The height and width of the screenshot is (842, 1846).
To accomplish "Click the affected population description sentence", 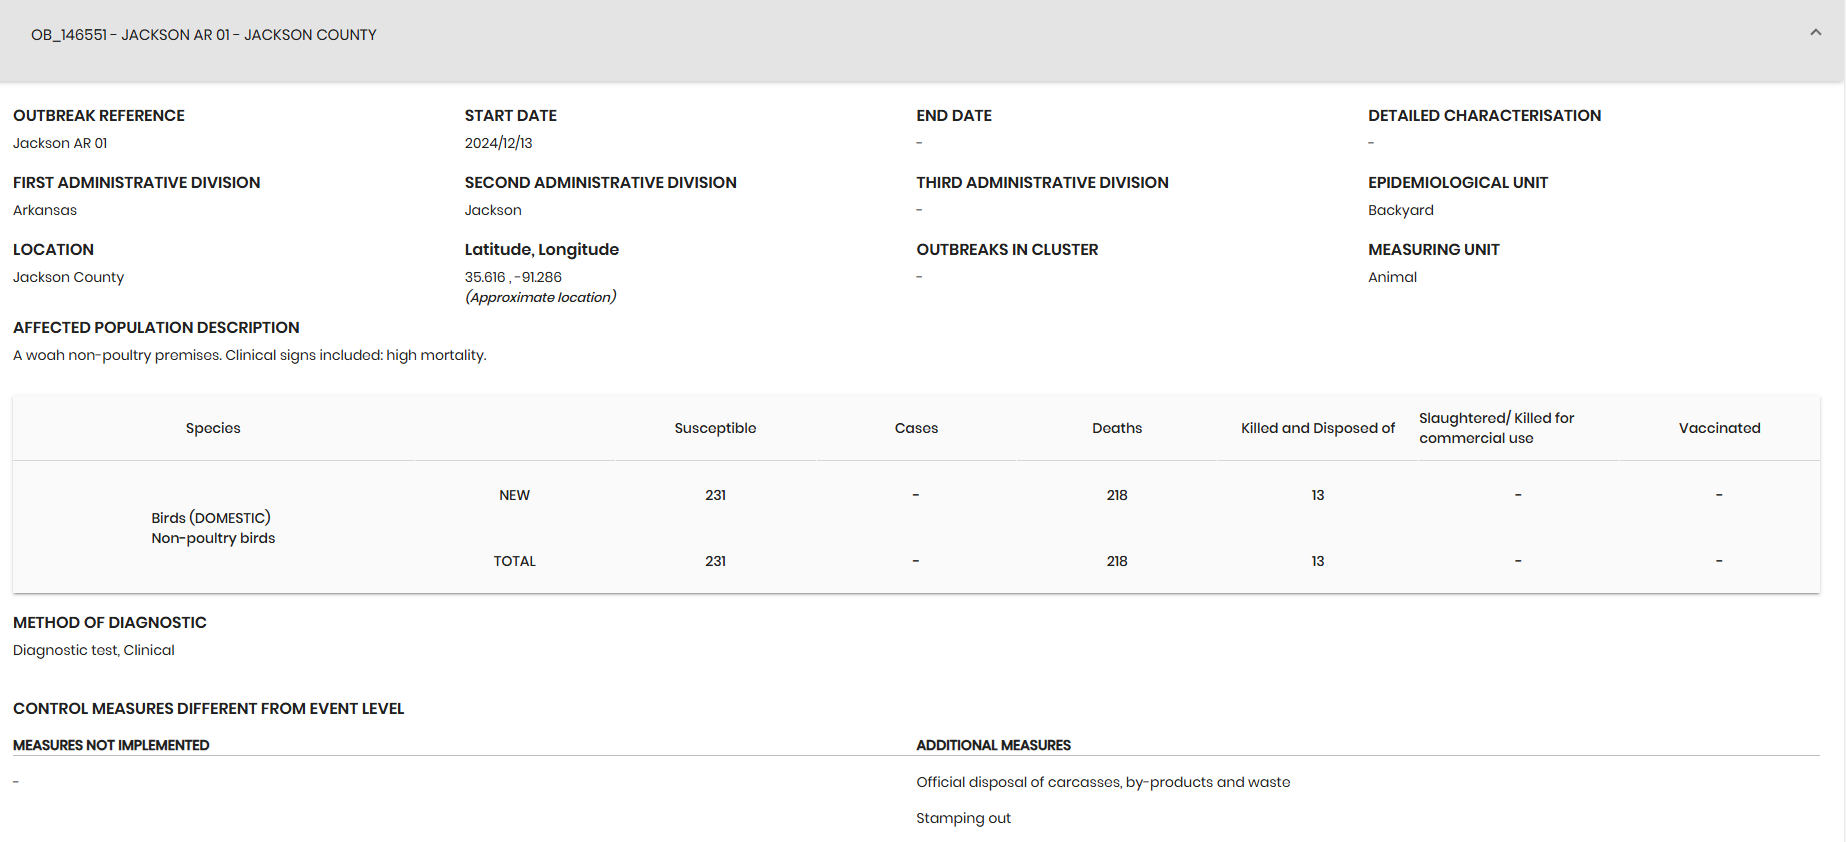I will click(250, 355).
